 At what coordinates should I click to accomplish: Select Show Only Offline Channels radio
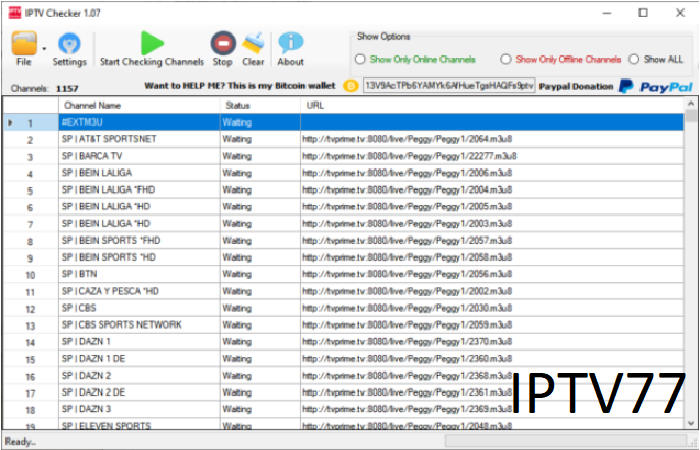[x=505, y=59]
